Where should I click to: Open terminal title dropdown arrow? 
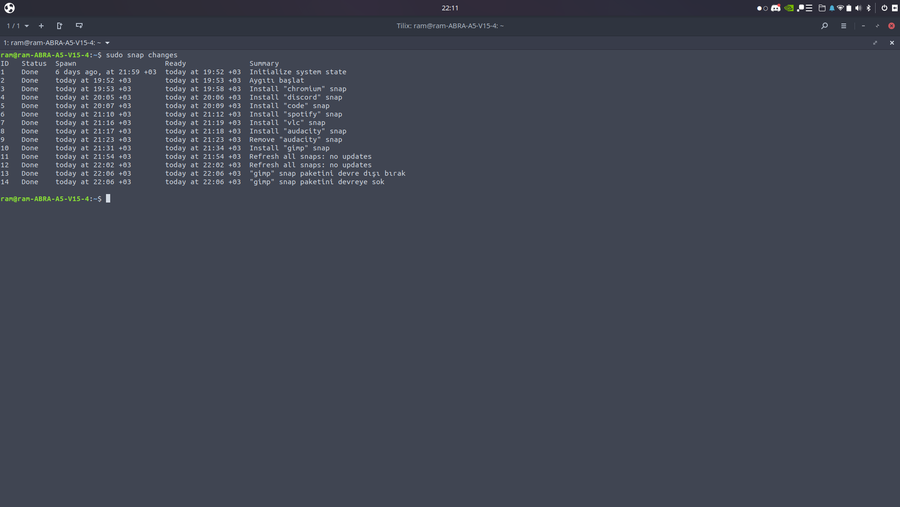[107, 43]
